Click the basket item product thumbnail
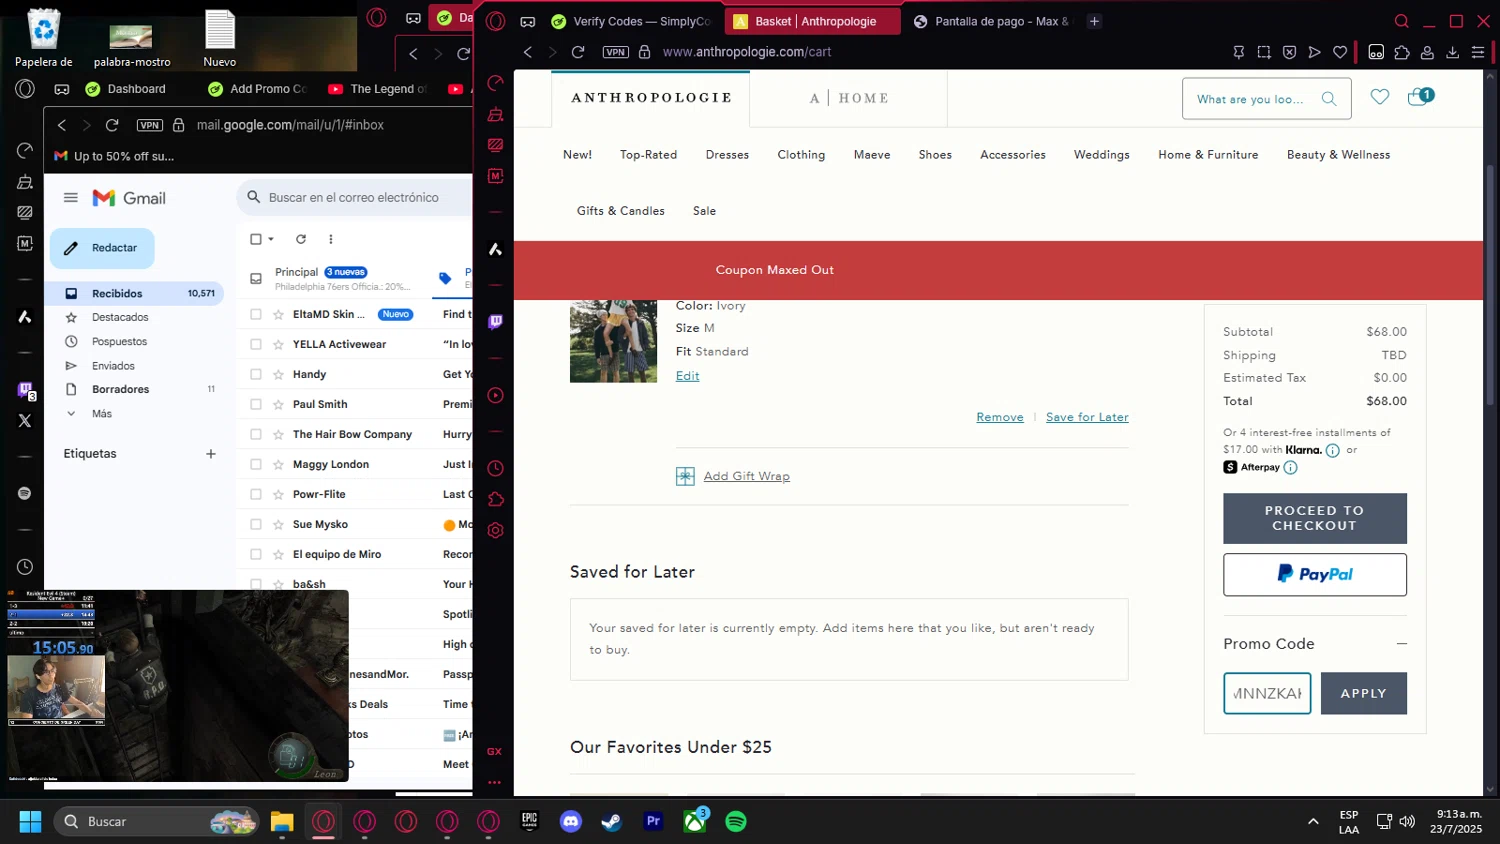Screen dimensions: 1500x844 613,341
